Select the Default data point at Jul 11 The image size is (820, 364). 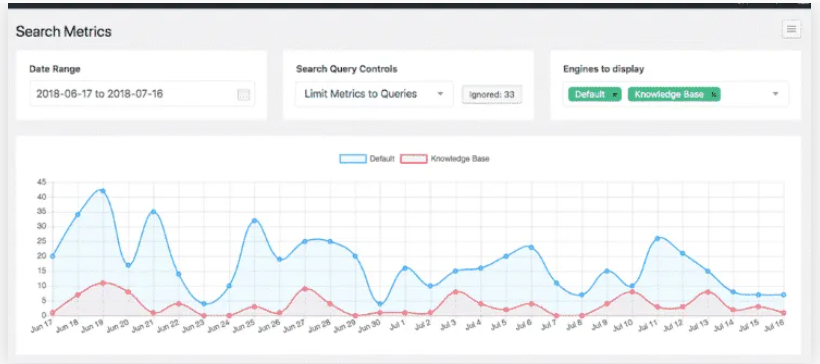657,238
